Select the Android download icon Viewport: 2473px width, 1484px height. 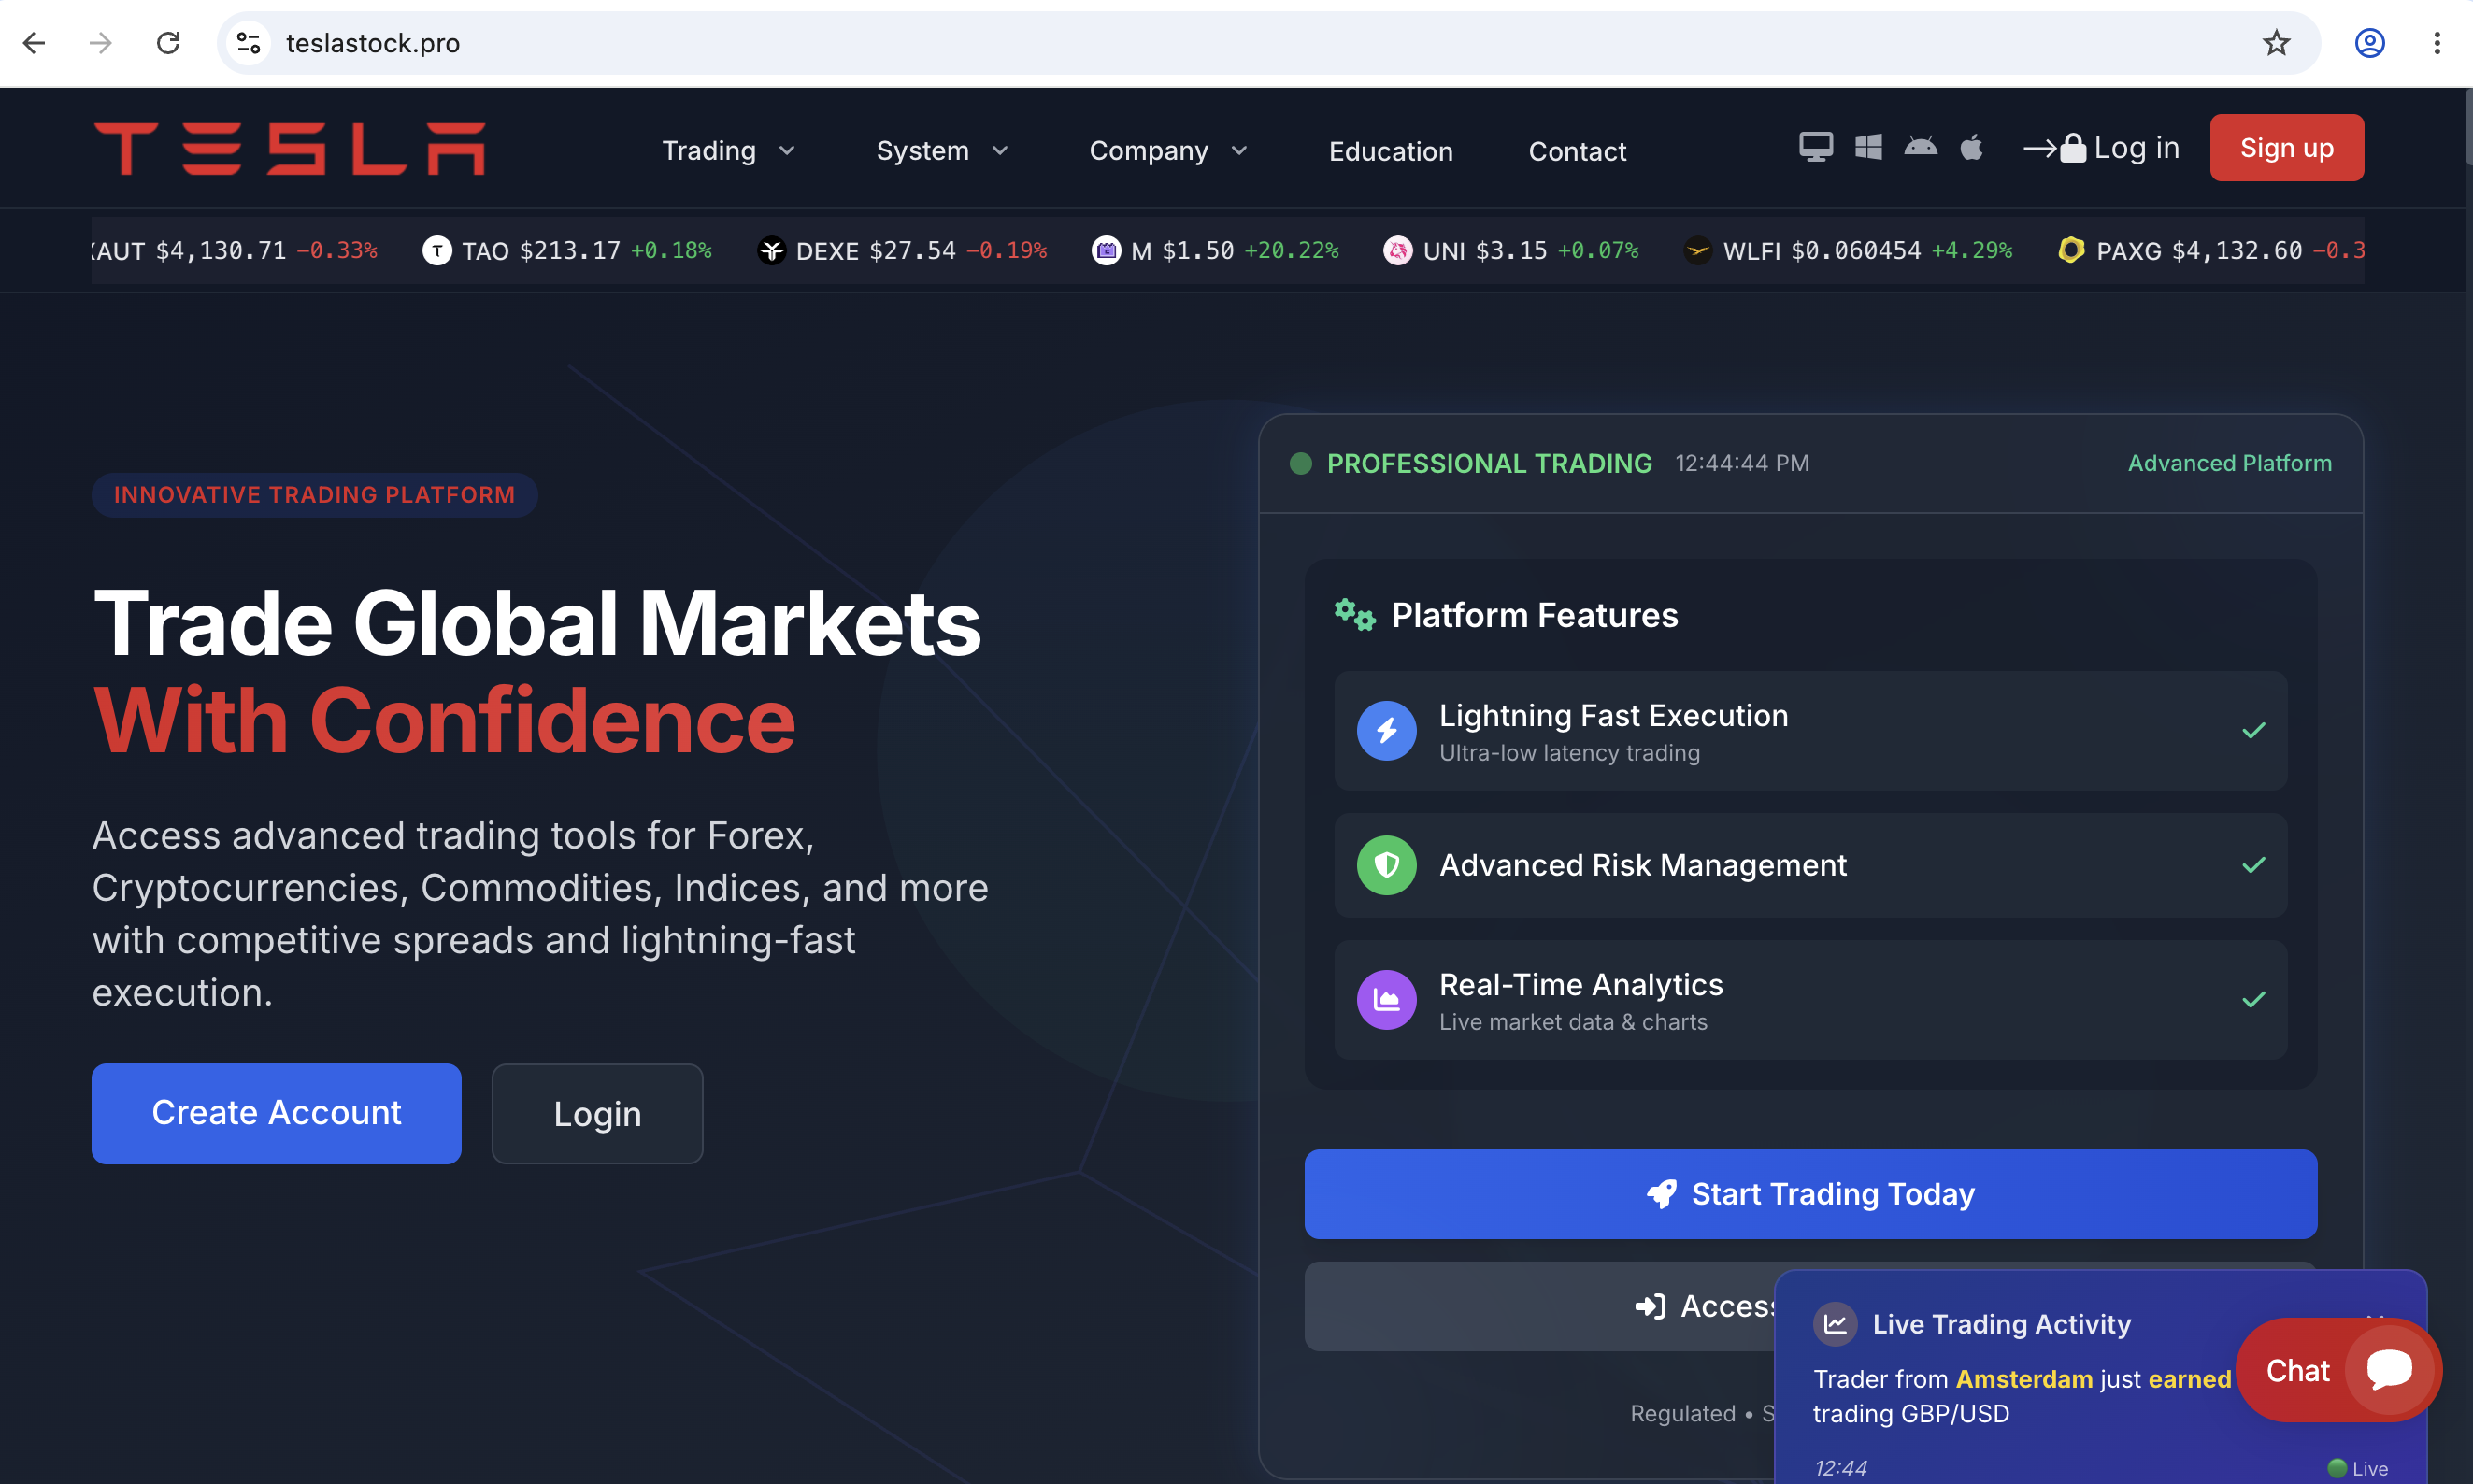click(1920, 147)
